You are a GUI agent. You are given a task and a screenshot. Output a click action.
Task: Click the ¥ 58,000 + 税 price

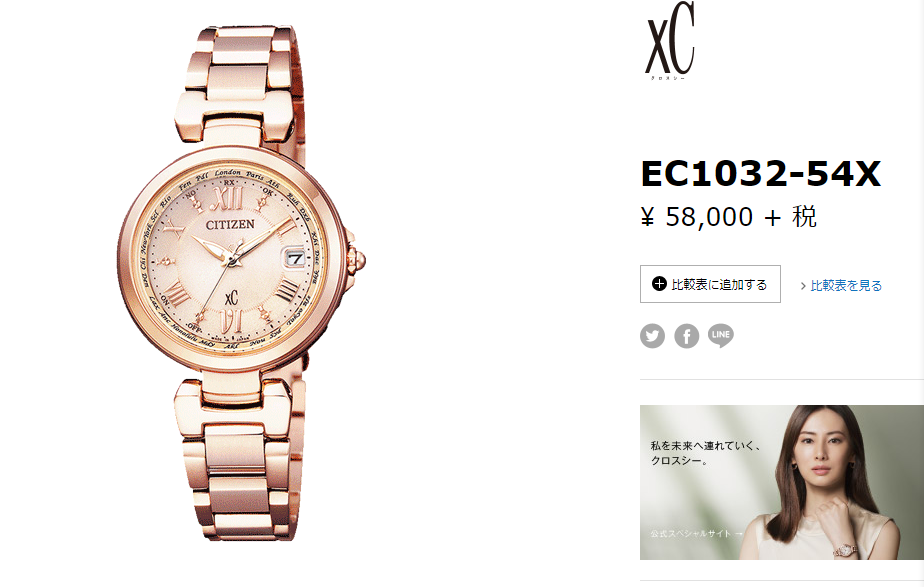click(728, 217)
